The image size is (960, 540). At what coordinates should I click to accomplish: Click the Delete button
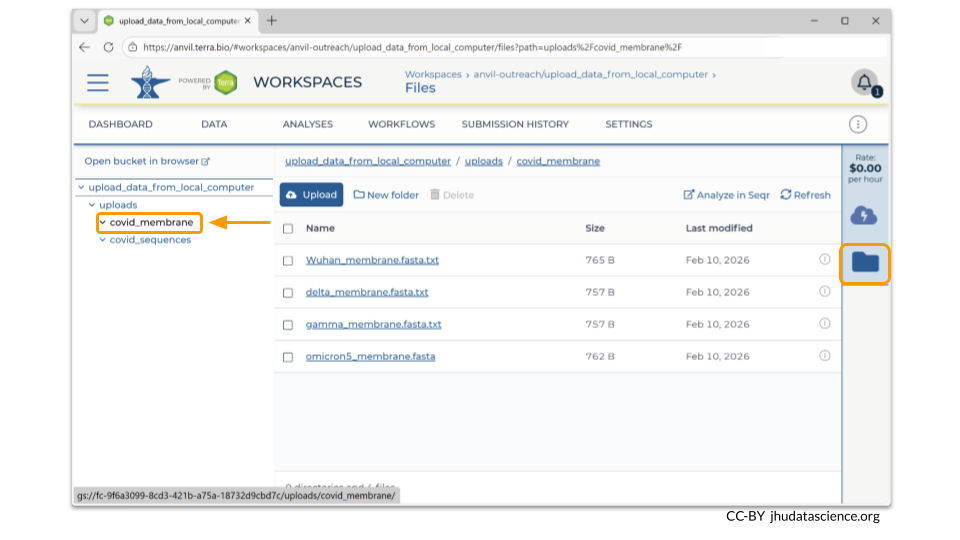pos(452,195)
